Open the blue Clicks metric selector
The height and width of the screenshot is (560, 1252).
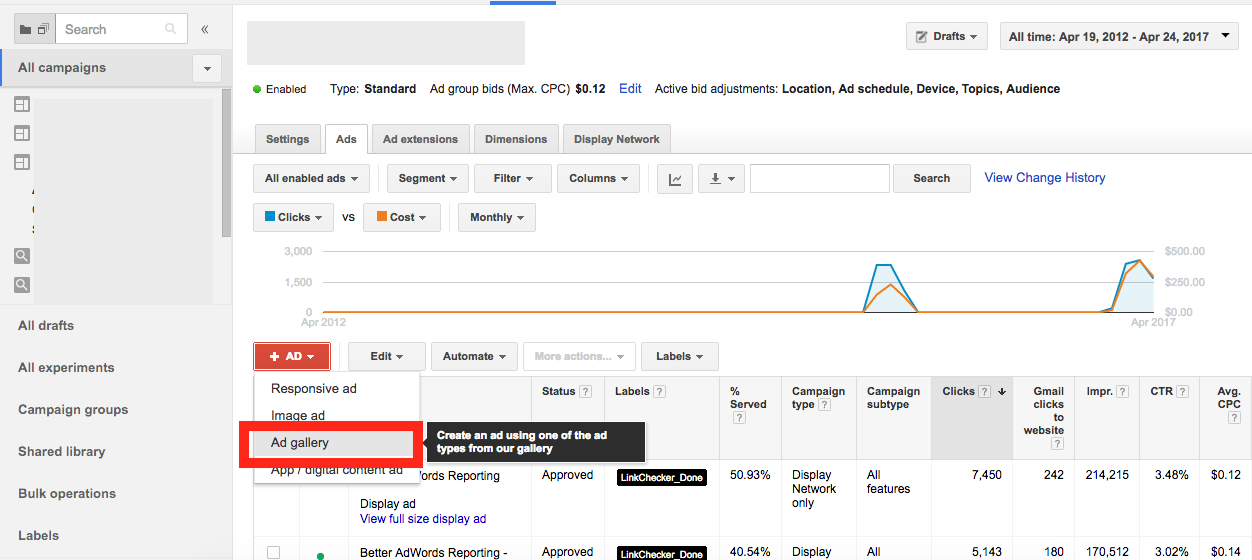[294, 217]
